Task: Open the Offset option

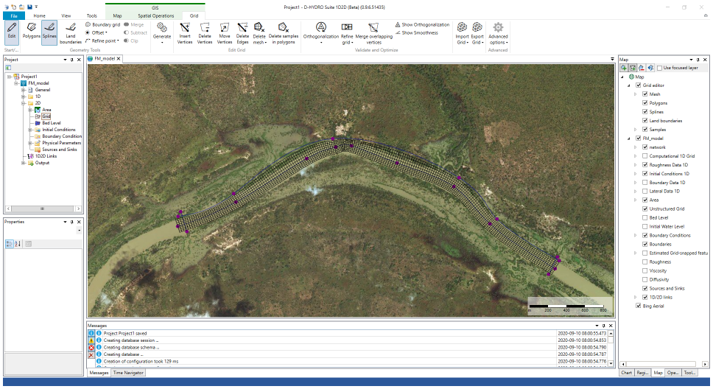Action: 97,33
